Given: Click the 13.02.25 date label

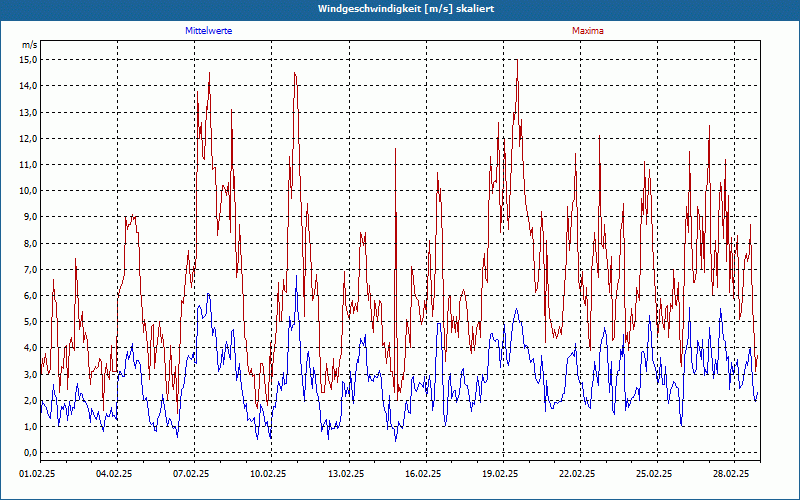Looking at the screenshot, I should click(x=346, y=474).
